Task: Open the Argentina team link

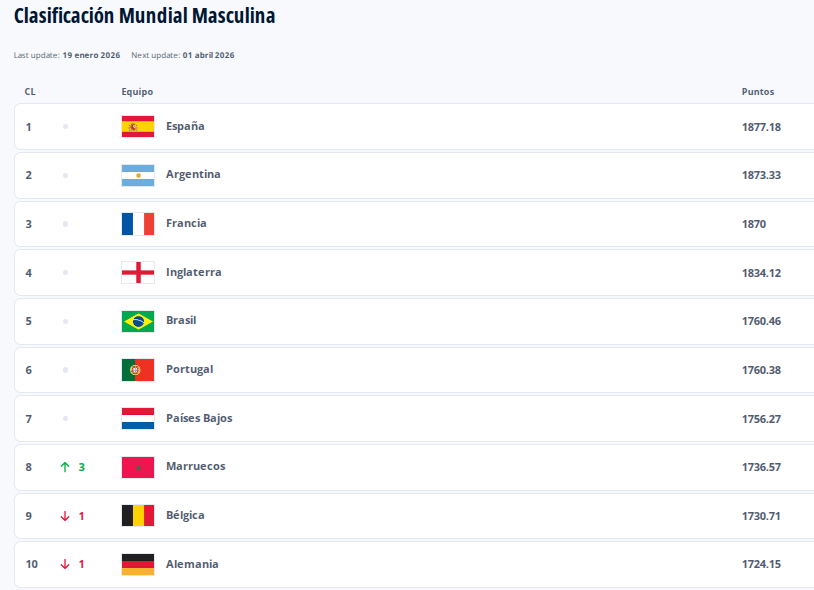Action: (193, 175)
